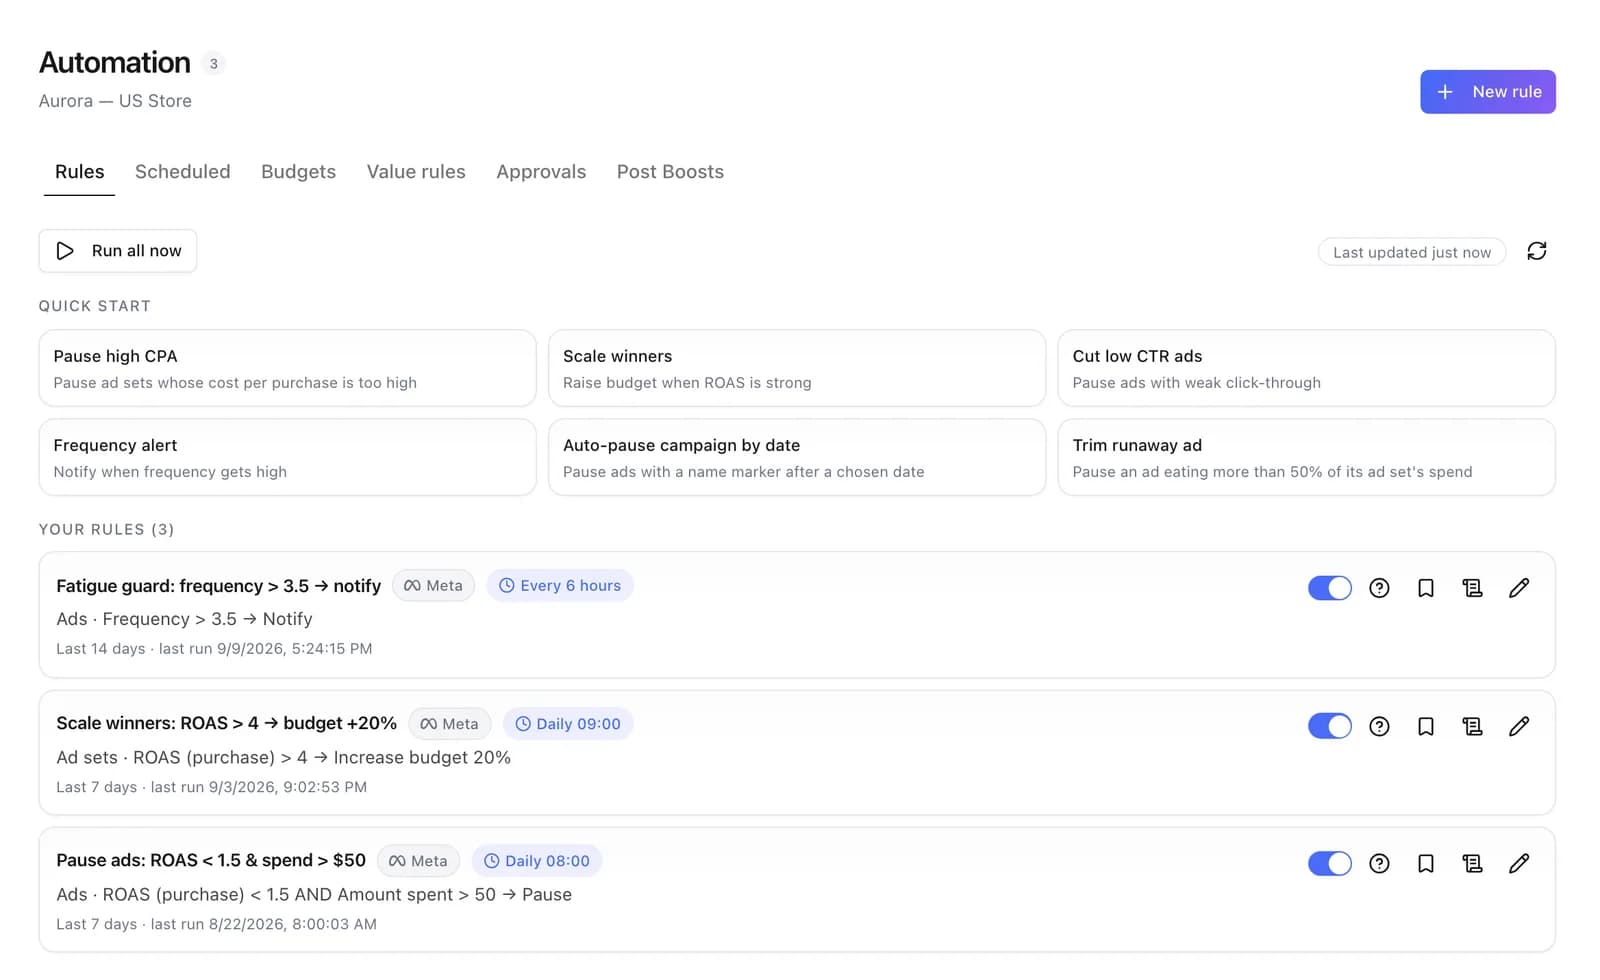
Task: Bookmark the Pause ads ROAS rule
Action: 1426,863
